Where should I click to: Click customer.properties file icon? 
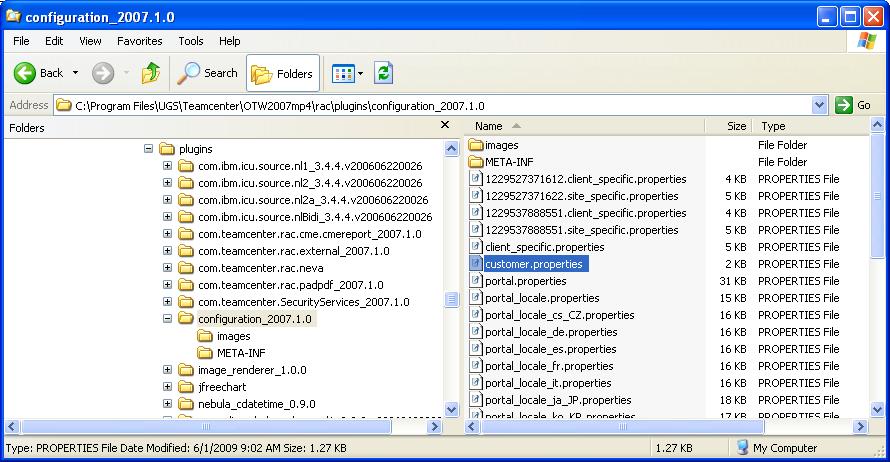click(476, 264)
